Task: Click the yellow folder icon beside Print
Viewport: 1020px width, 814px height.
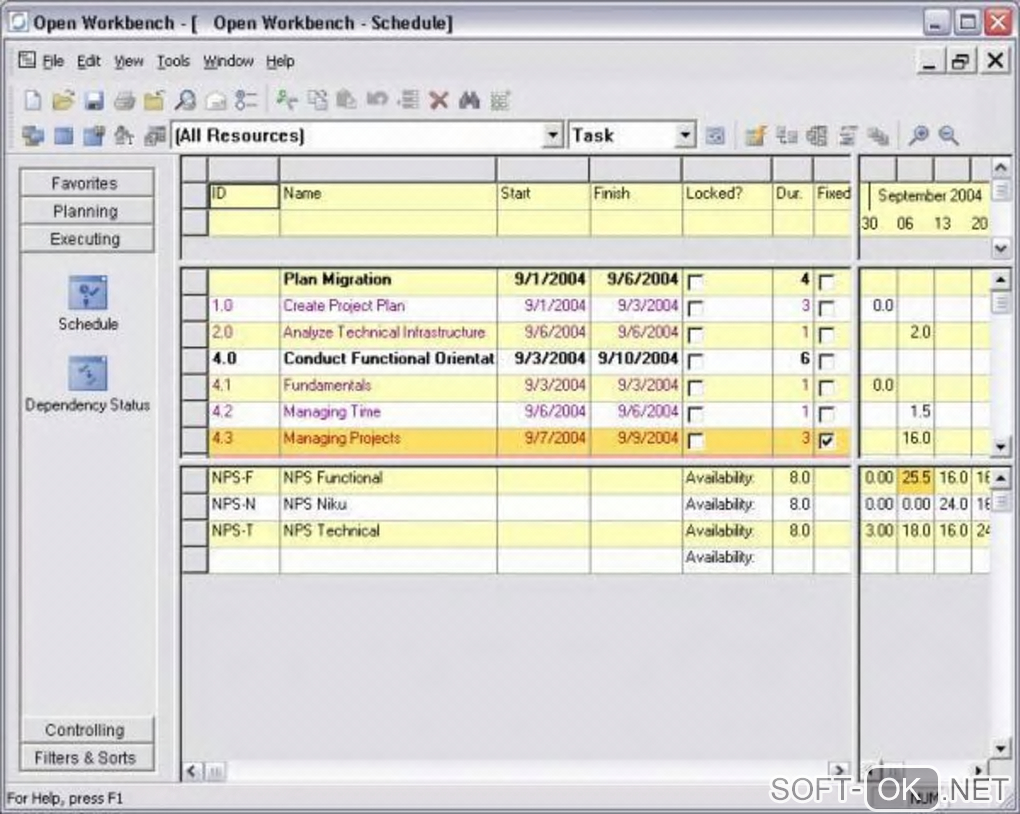Action: pos(155,100)
